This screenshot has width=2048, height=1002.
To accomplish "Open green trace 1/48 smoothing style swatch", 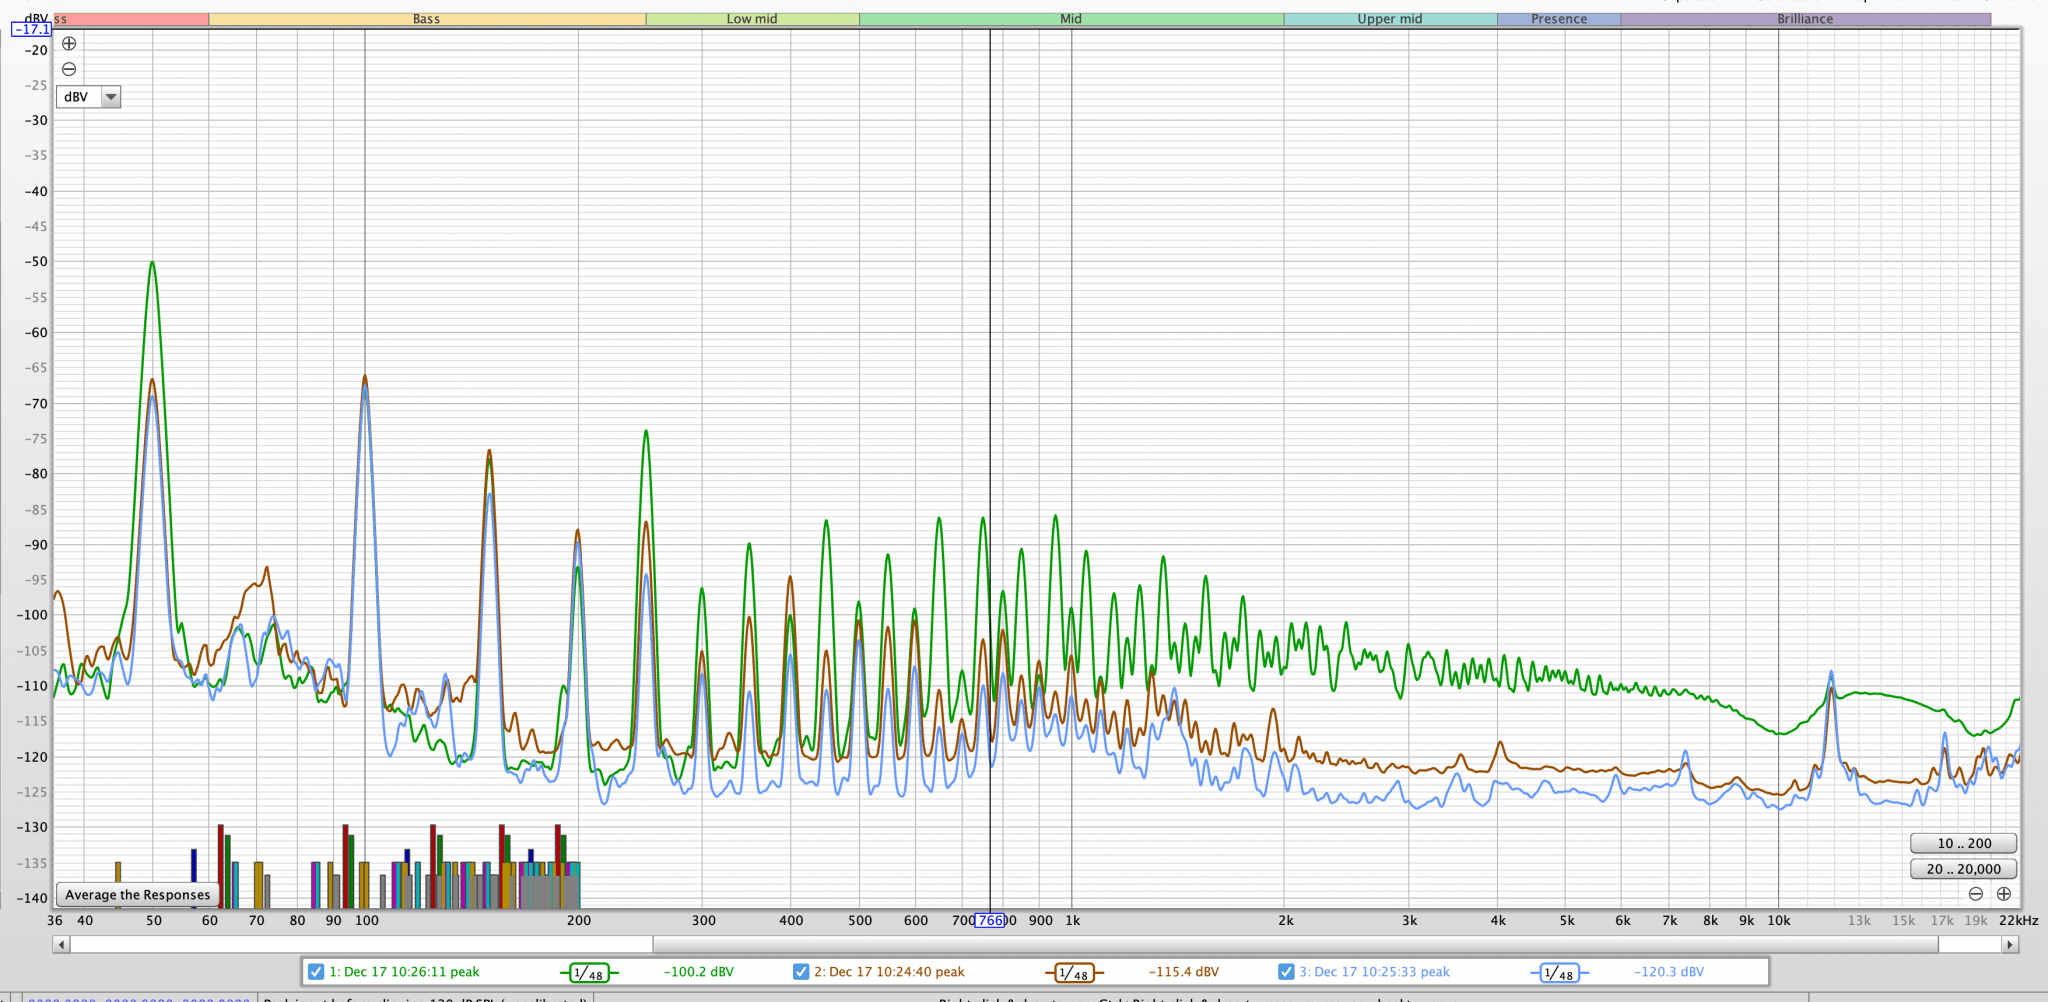I will (x=588, y=972).
